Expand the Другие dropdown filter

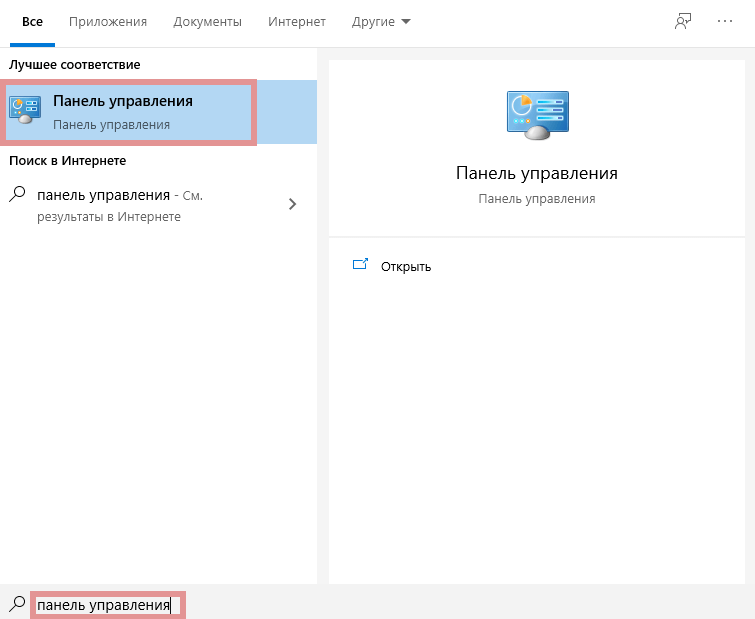click(x=381, y=22)
